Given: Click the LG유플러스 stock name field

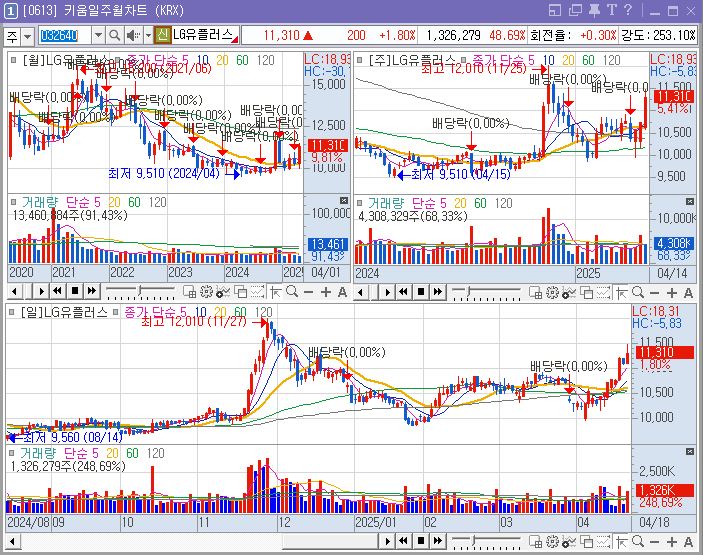Looking at the screenshot, I should (x=205, y=35).
